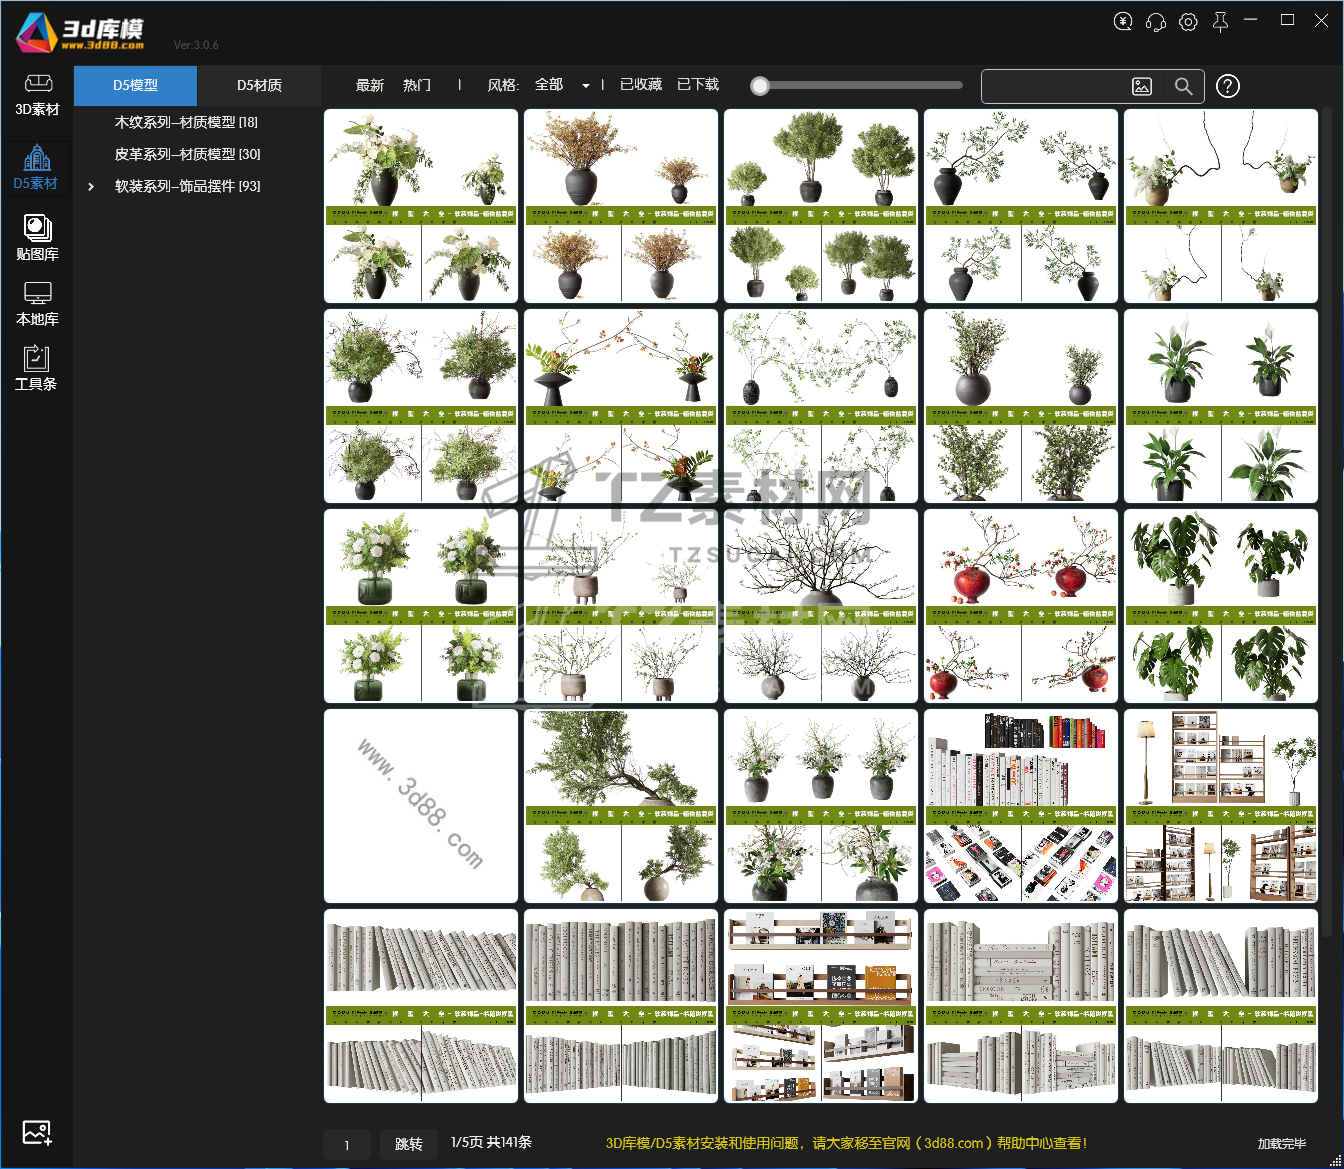Expand the 软装系列–饰品摆件 tree node

click(91, 186)
